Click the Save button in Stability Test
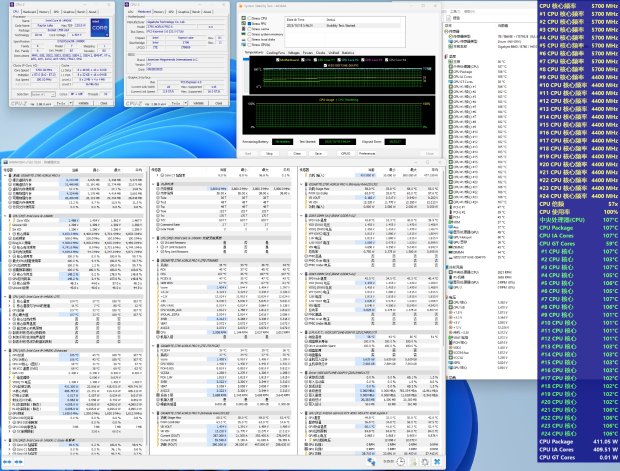The image size is (620, 471). 318,153
